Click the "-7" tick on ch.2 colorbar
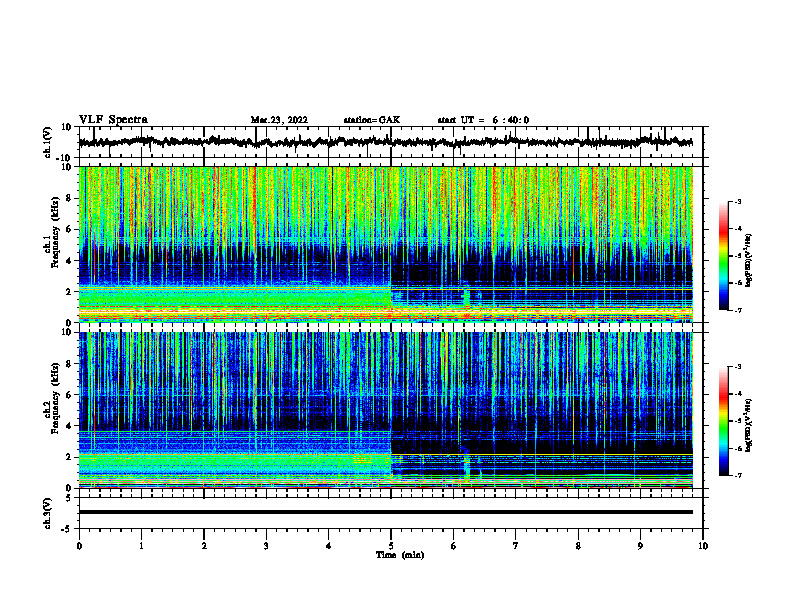 [738, 475]
